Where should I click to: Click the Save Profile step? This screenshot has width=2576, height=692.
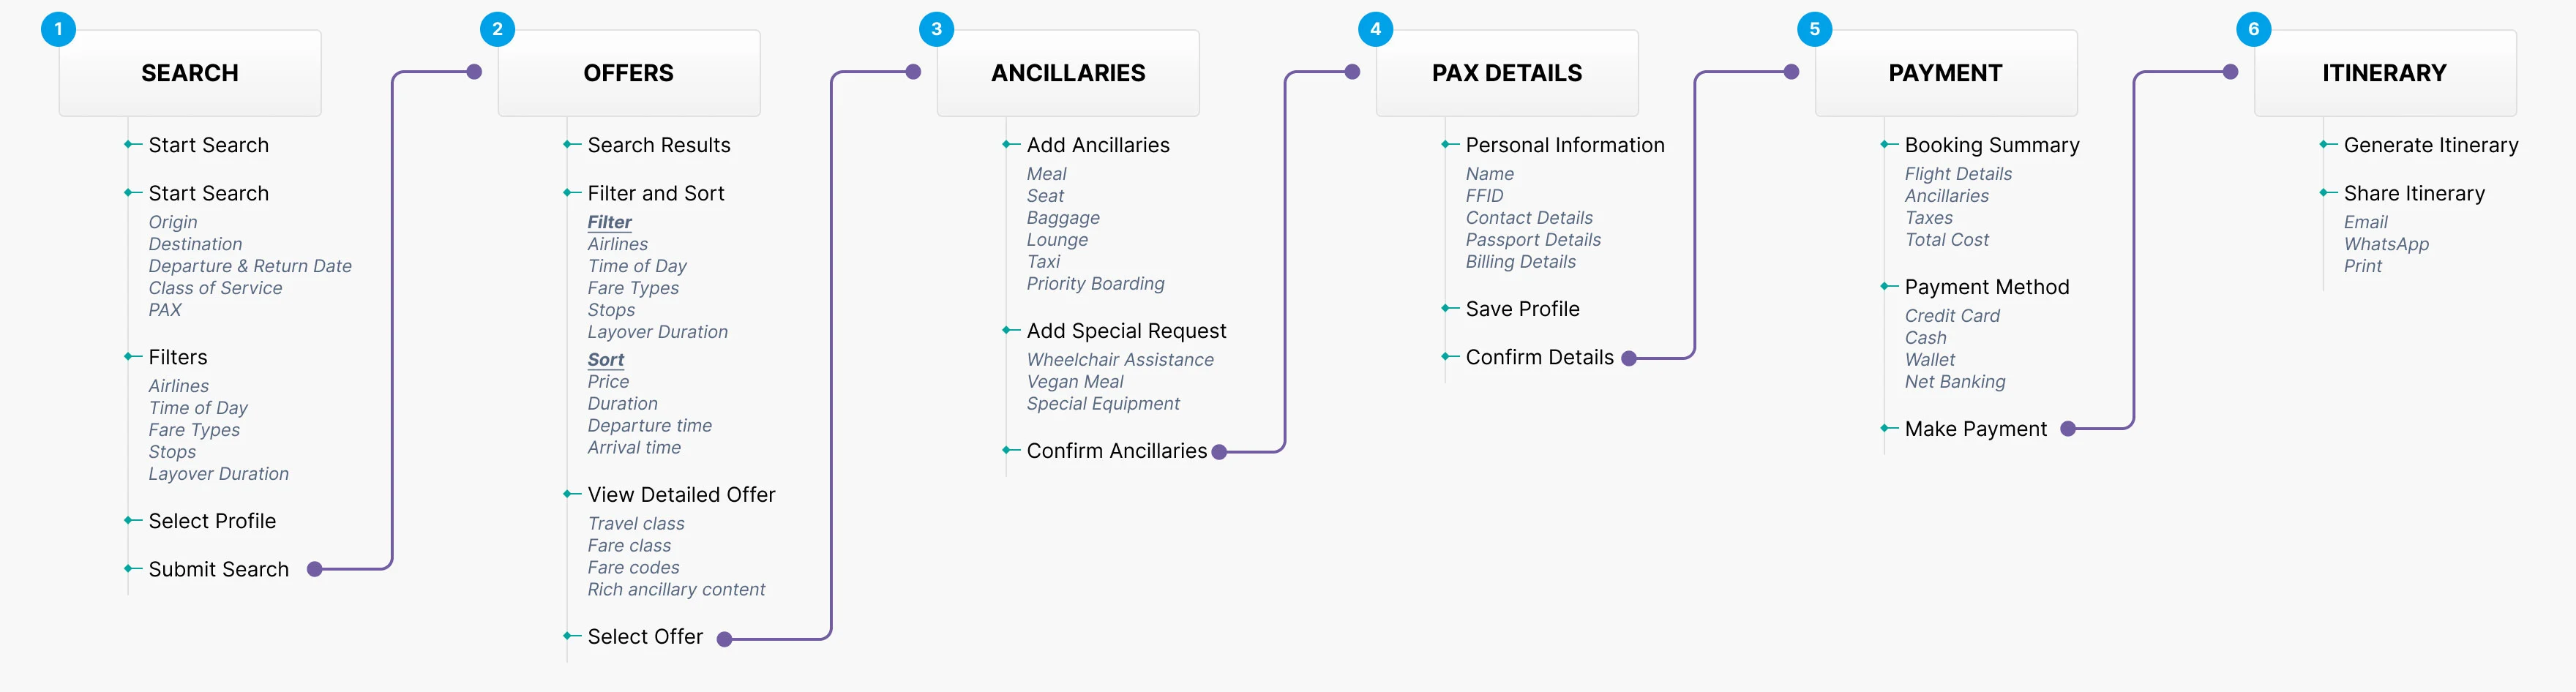[x=1522, y=309]
